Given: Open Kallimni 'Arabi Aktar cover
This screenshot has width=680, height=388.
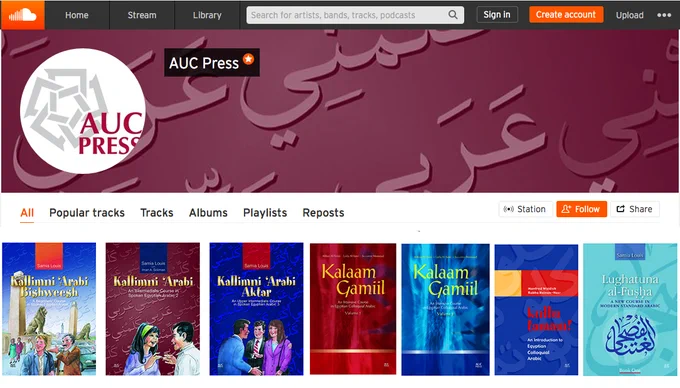Looking at the screenshot, I should [256, 309].
